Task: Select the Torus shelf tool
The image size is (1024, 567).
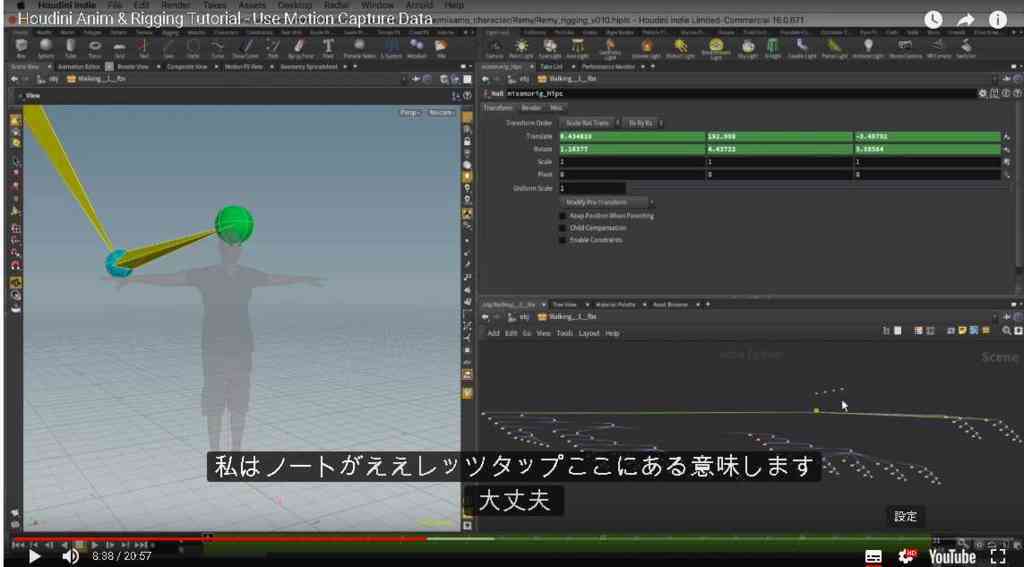Action: (x=95, y=48)
